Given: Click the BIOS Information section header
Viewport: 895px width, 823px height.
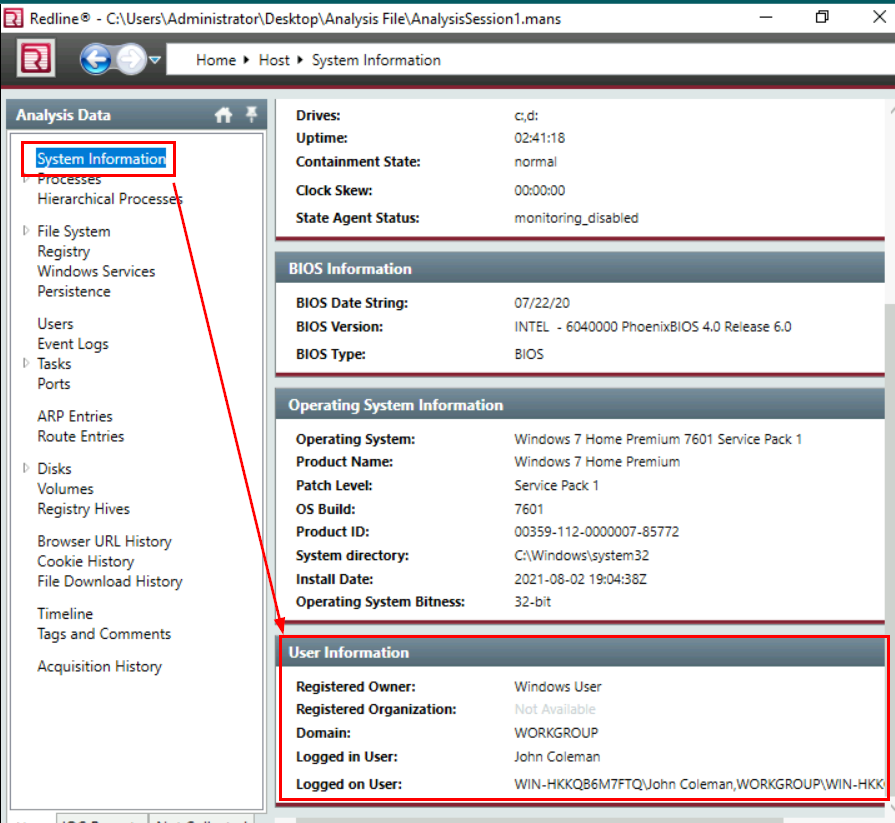Looking at the screenshot, I should [580, 268].
